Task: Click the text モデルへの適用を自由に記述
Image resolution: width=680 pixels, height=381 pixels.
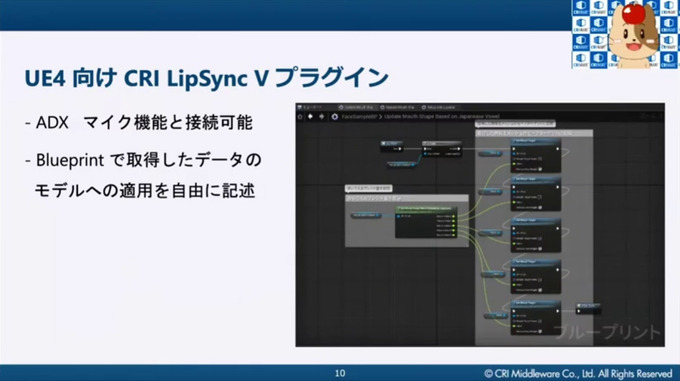Action: pos(145,191)
